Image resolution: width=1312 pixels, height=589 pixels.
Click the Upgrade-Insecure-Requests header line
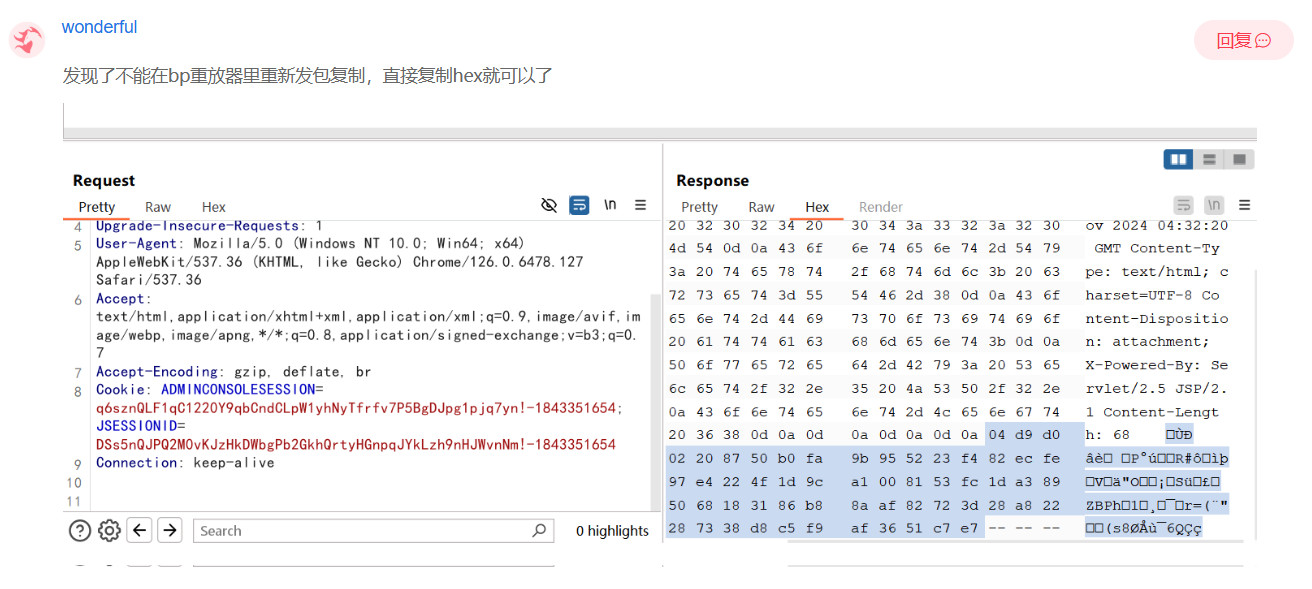point(209,226)
